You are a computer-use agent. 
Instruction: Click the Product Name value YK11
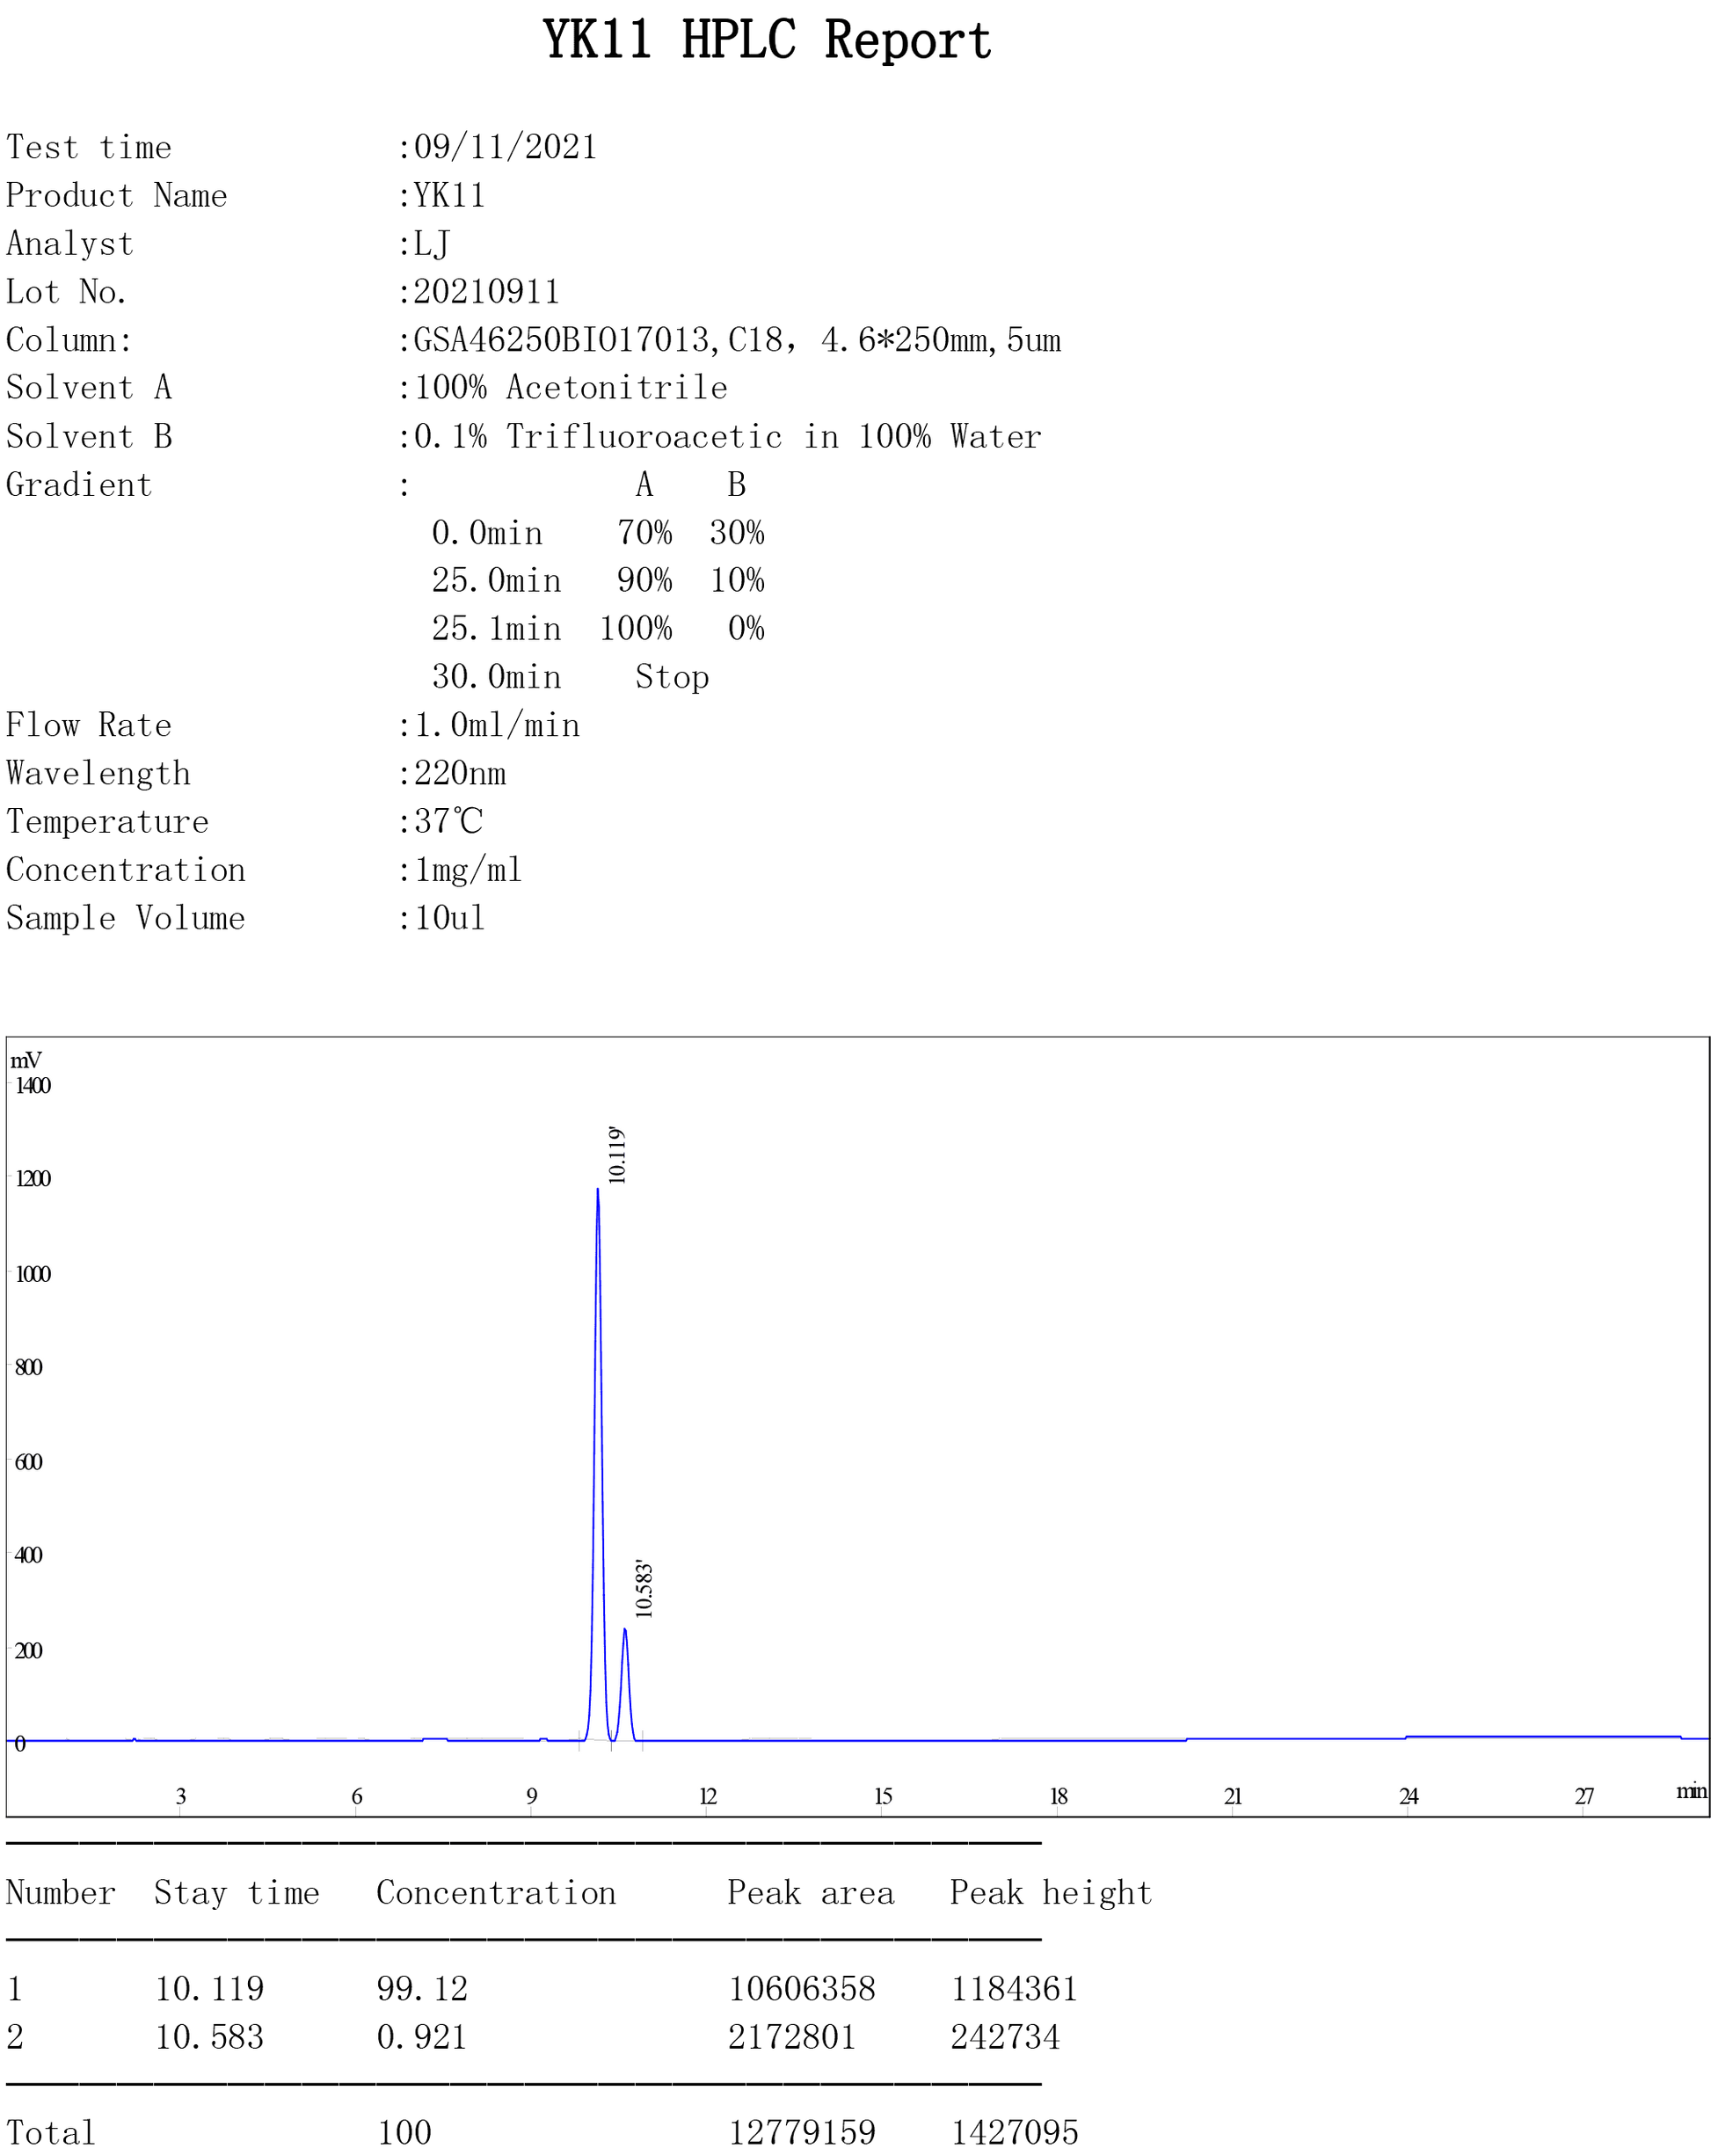click(x=449, y=195)
